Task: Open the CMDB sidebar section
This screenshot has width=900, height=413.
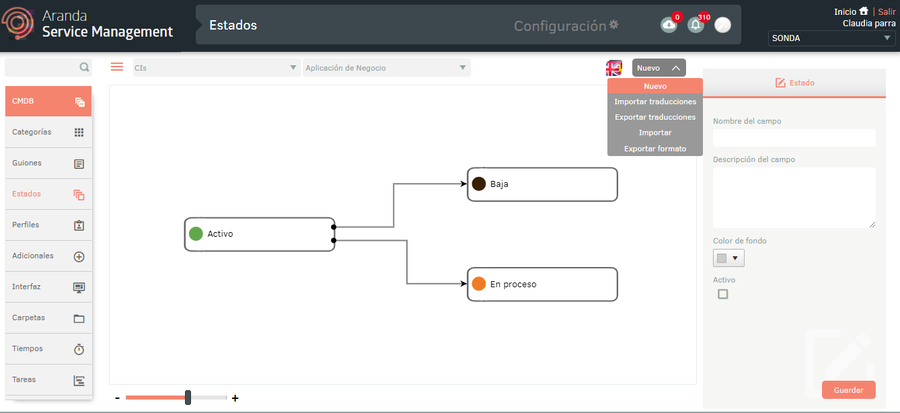Action: 48,102
